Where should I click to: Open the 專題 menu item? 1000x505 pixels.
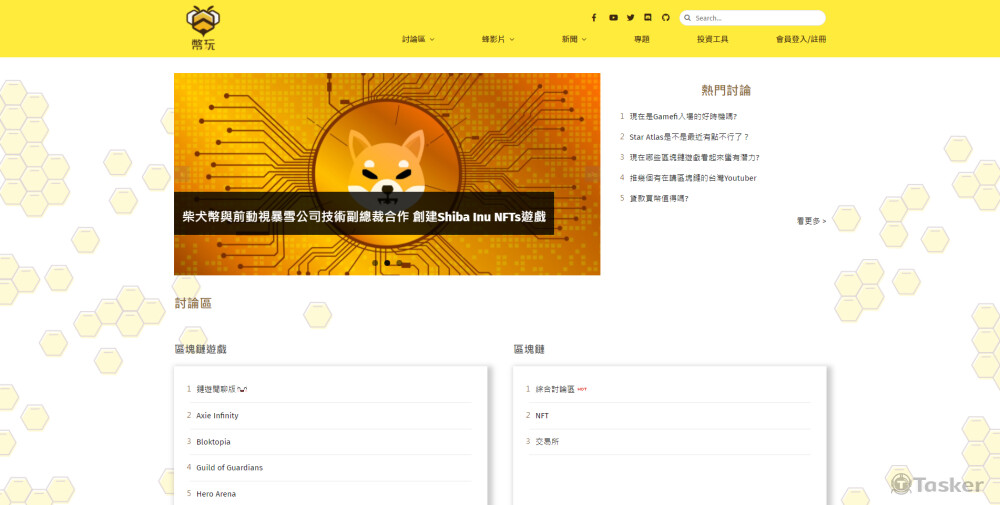[642, 39]
